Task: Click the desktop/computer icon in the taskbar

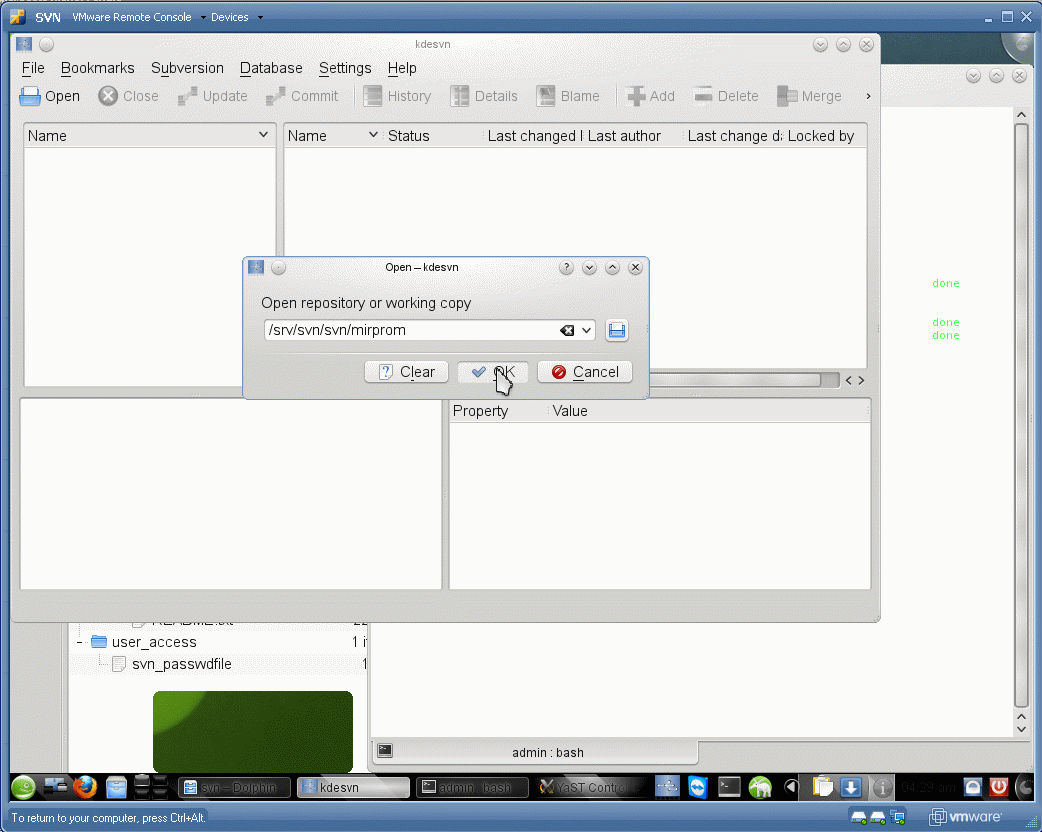Action: [55, 787]
